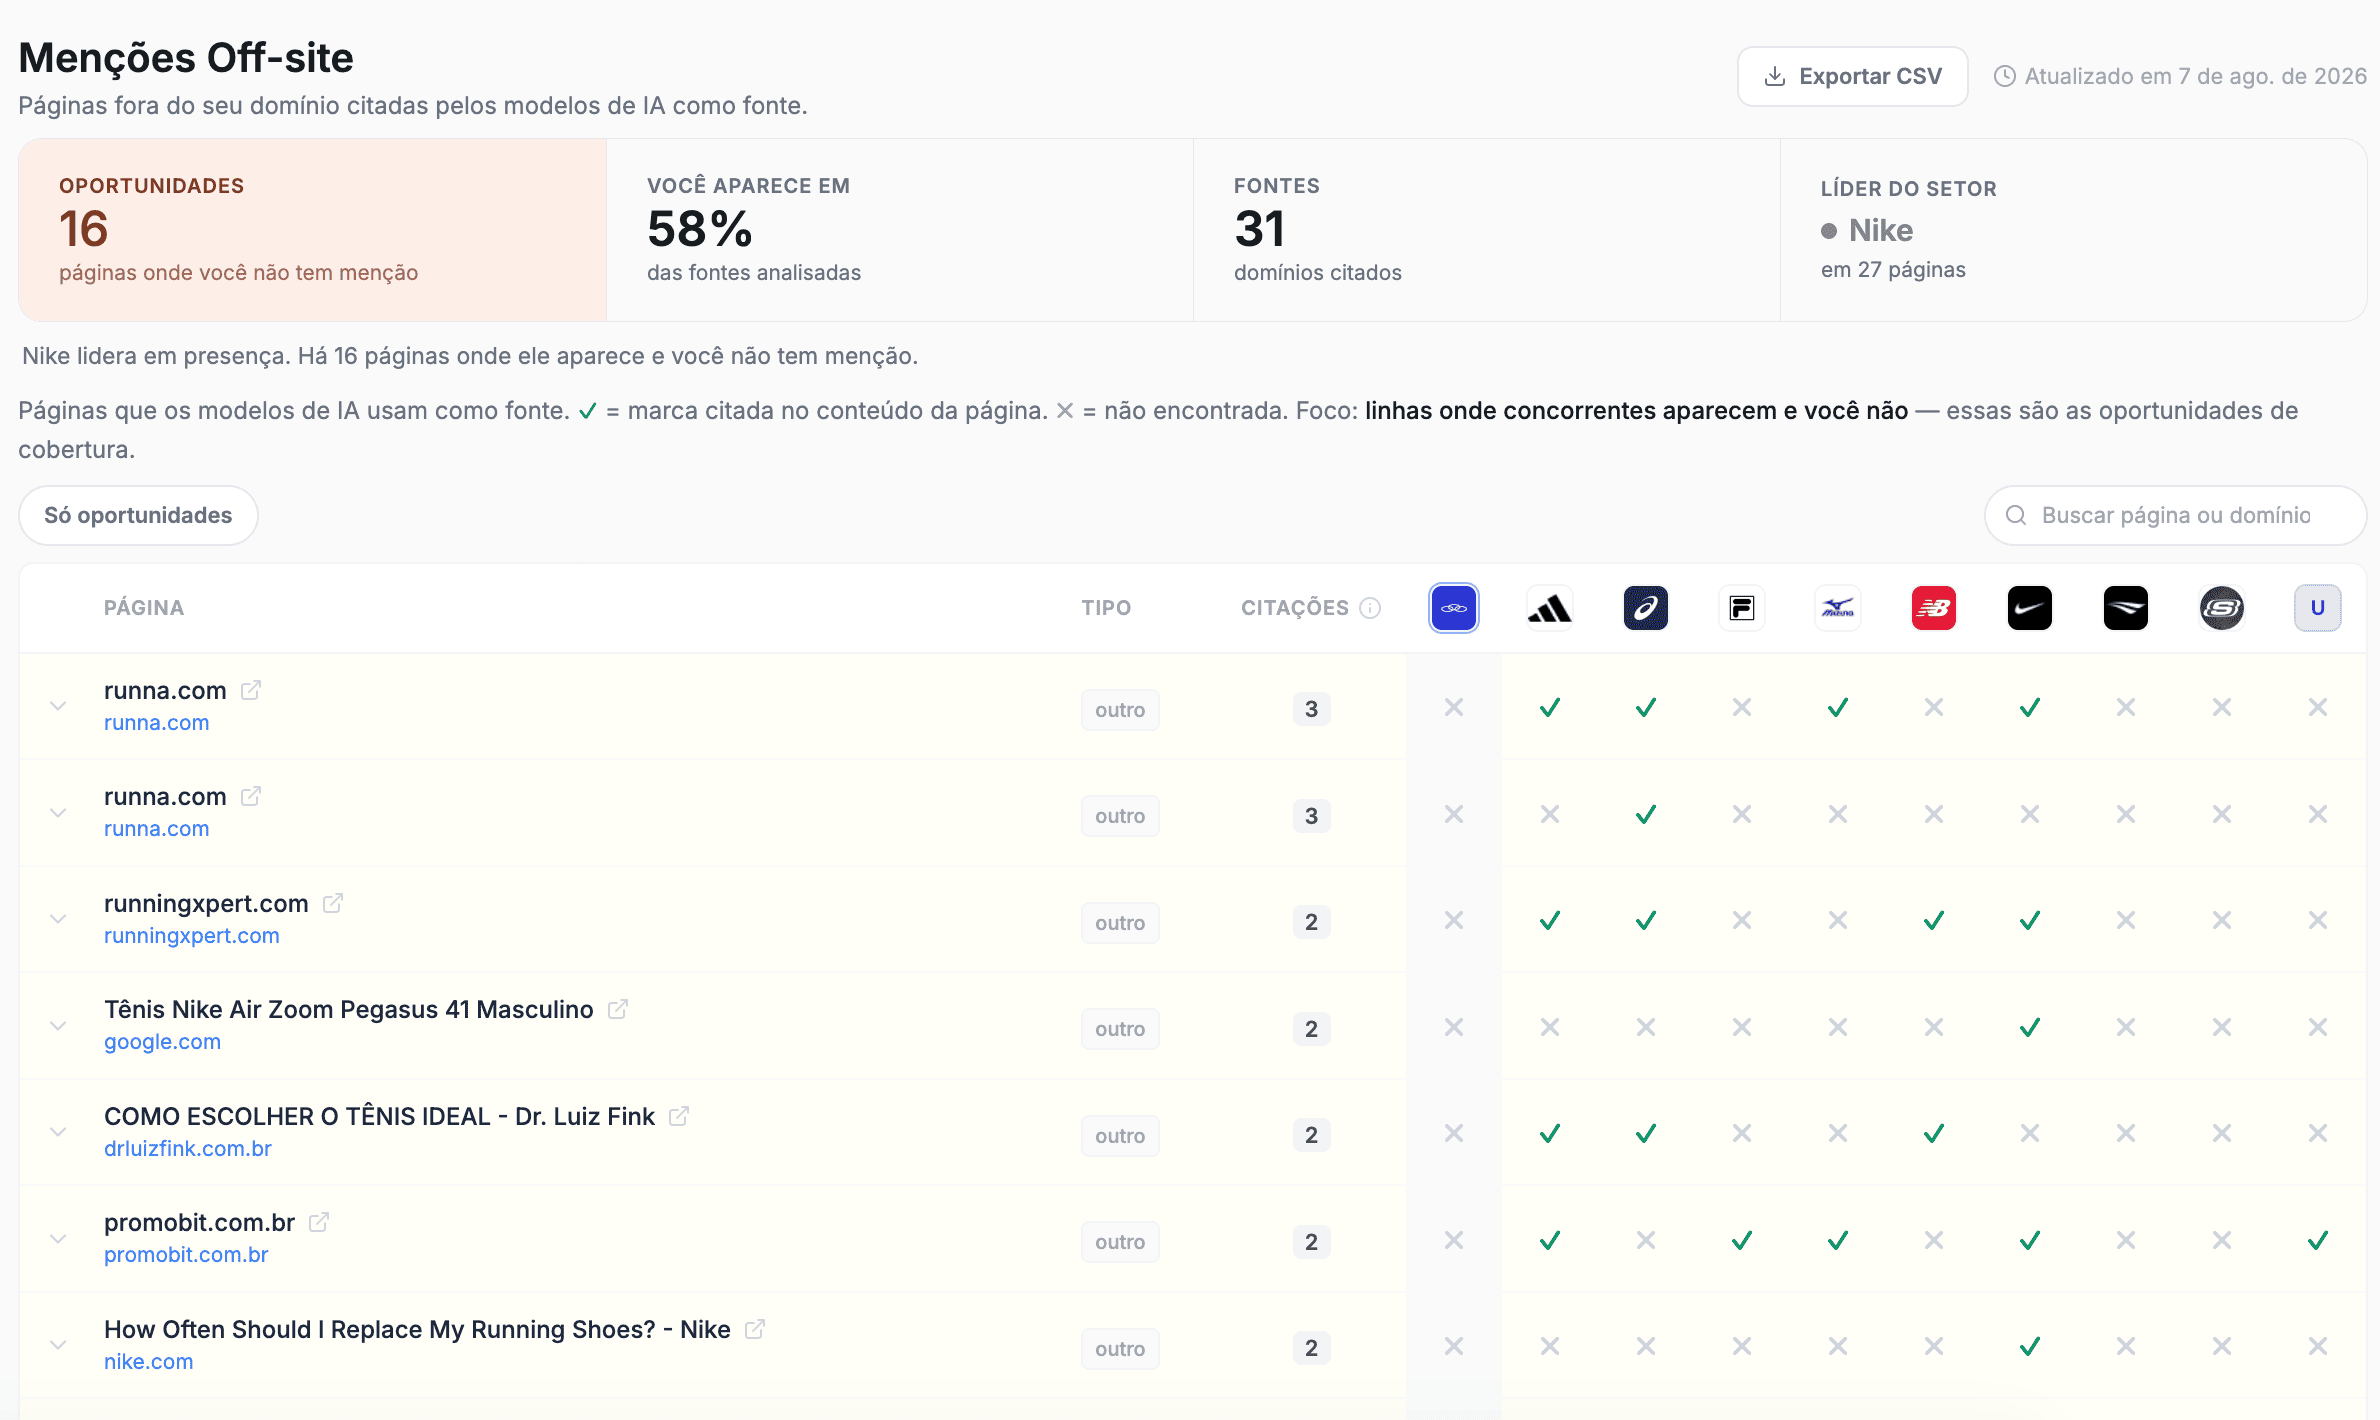
Task: Open external link icon for Tênis Nike Air Zoom Pegasus
Action: click(x=618, y=1009)
